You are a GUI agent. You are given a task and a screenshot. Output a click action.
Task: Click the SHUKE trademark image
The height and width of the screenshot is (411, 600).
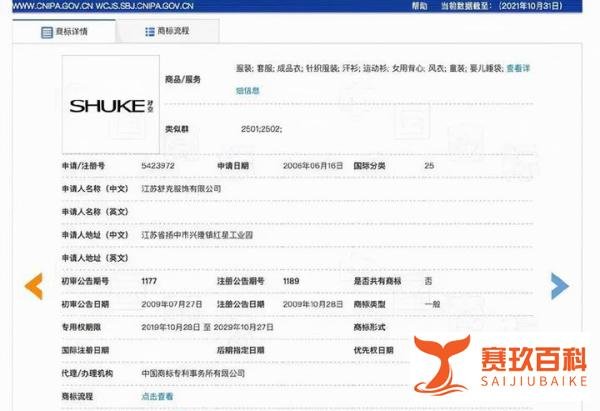pyautogui.click(x=111, y=104)
